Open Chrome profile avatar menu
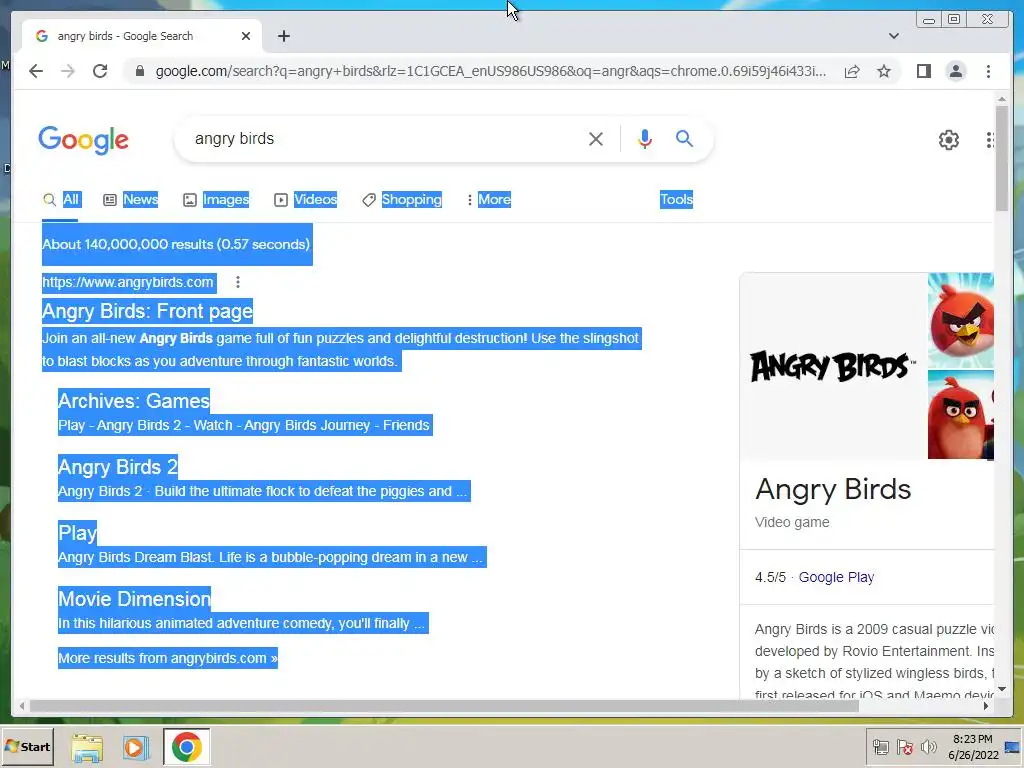 [x=955, y=71]
